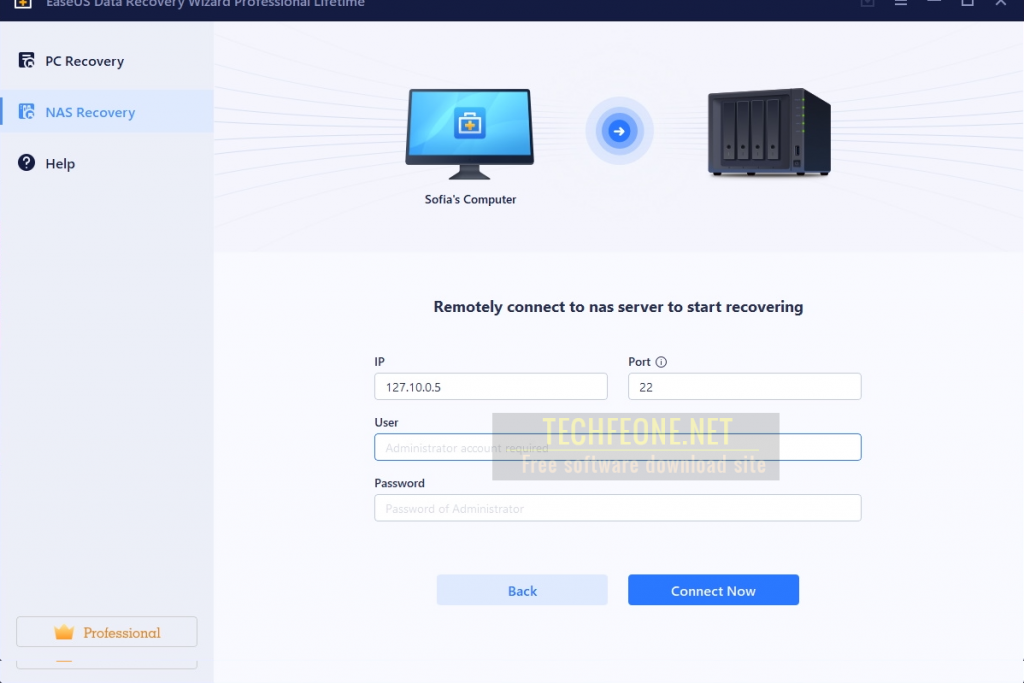Click the blue computer monitor icon
This screenshot has width=1024, height=683.
(470, 134)
